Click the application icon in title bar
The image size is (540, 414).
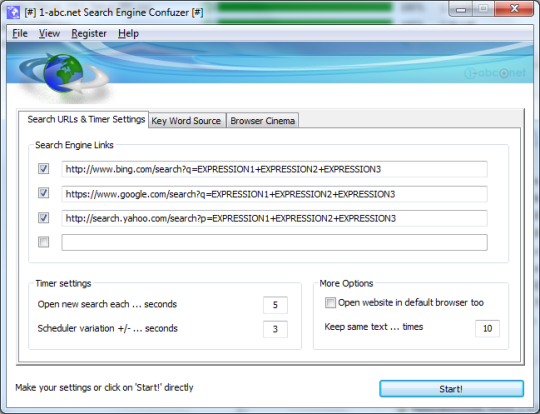coord(13,12)
